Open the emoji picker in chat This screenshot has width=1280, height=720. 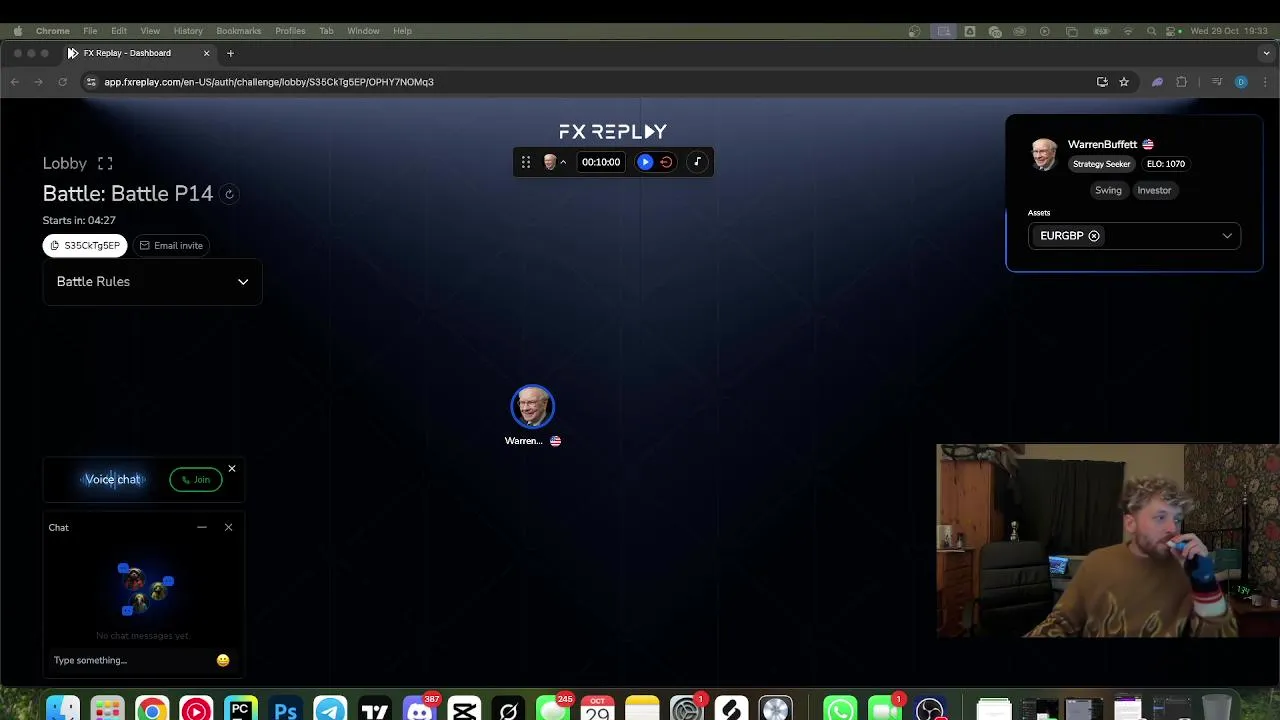pyautogui.click(x=223, y=660)
